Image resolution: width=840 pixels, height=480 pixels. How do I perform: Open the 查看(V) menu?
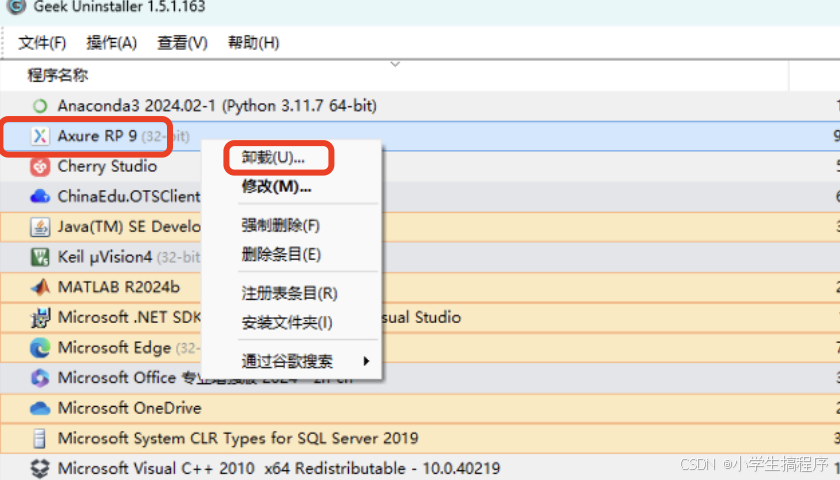tap(182, 43)
